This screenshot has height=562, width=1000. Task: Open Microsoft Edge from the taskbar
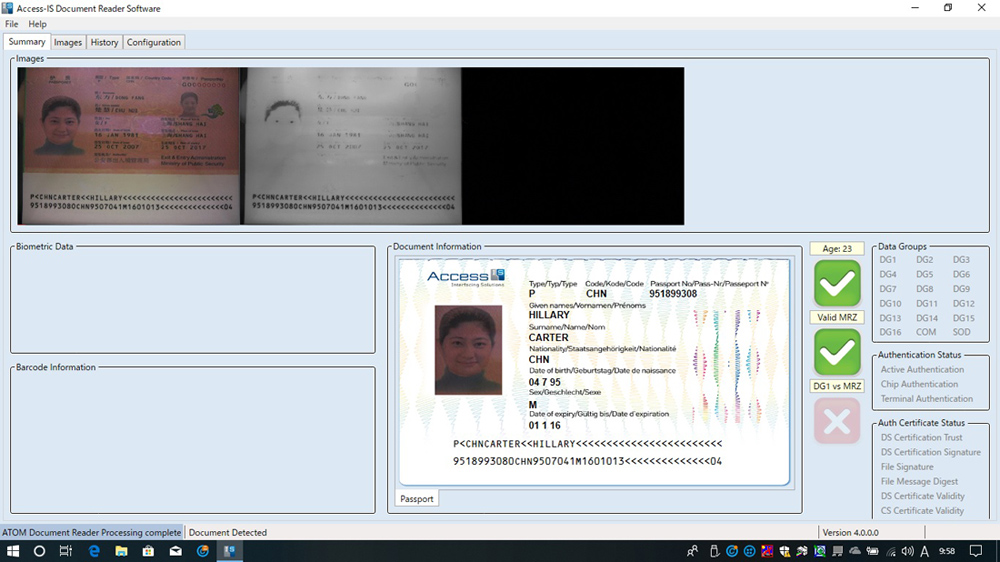tap(95, 551)
